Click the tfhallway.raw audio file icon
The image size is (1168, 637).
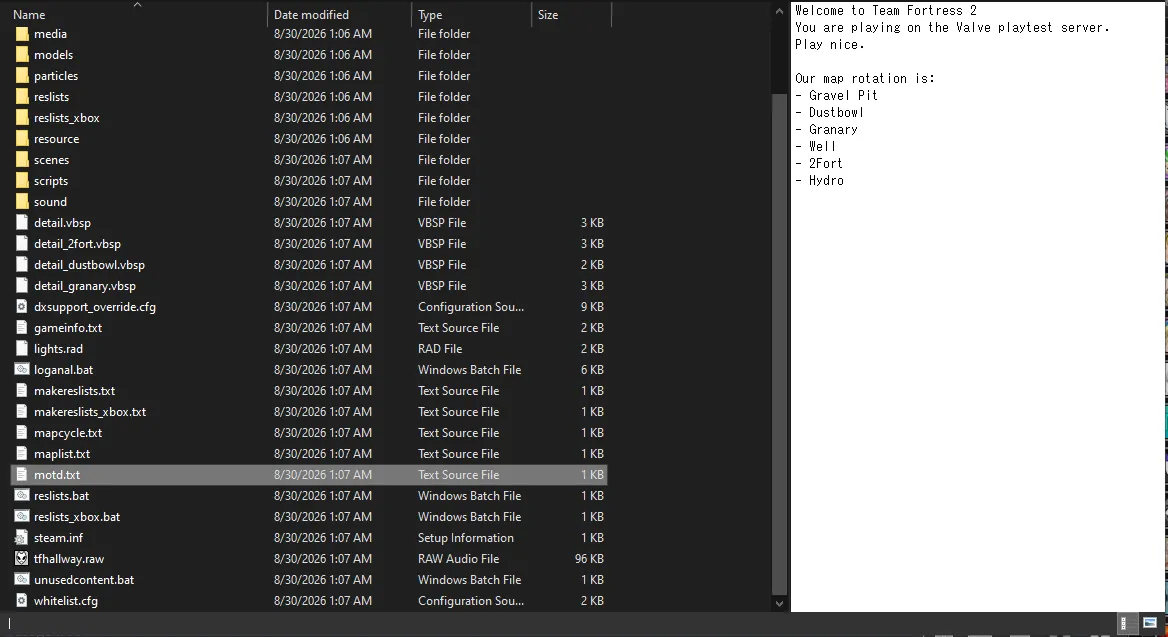[x=22, y=558]
